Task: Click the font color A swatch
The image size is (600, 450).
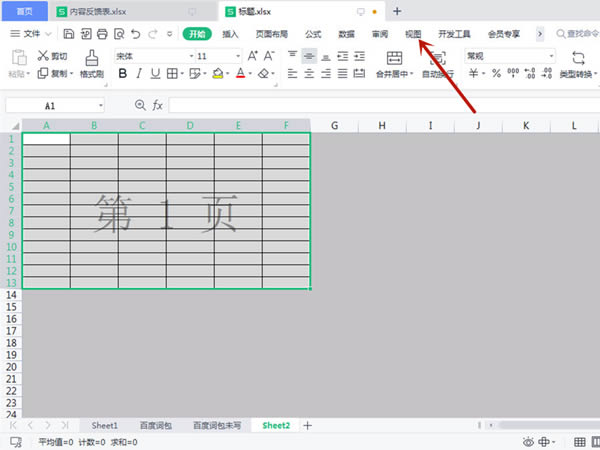Action: click(243, 74)
